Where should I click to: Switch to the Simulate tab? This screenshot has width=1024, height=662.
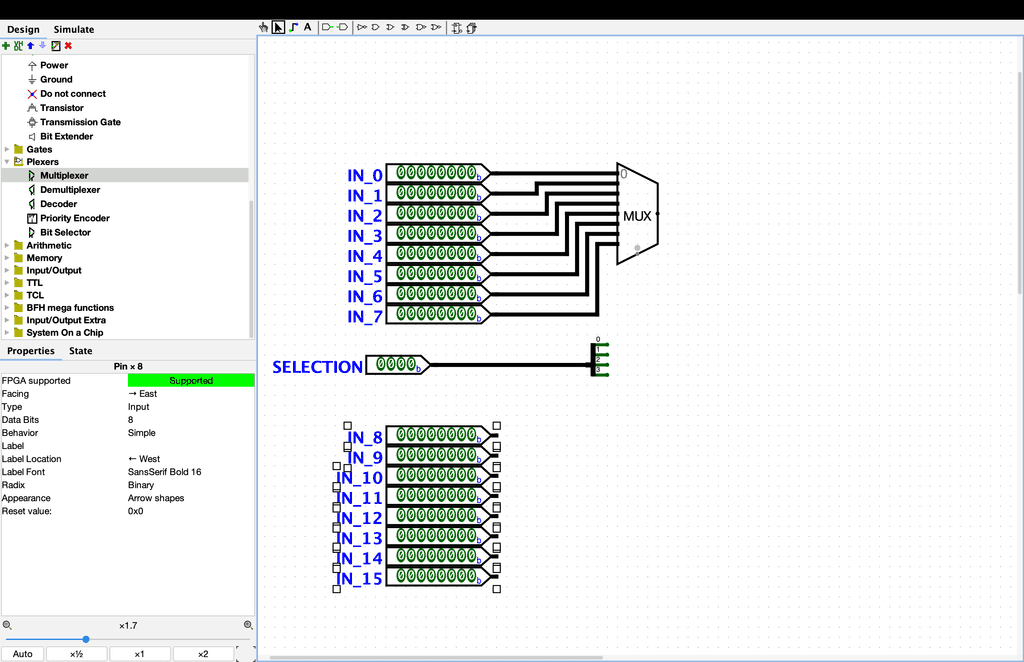(73, 30)
